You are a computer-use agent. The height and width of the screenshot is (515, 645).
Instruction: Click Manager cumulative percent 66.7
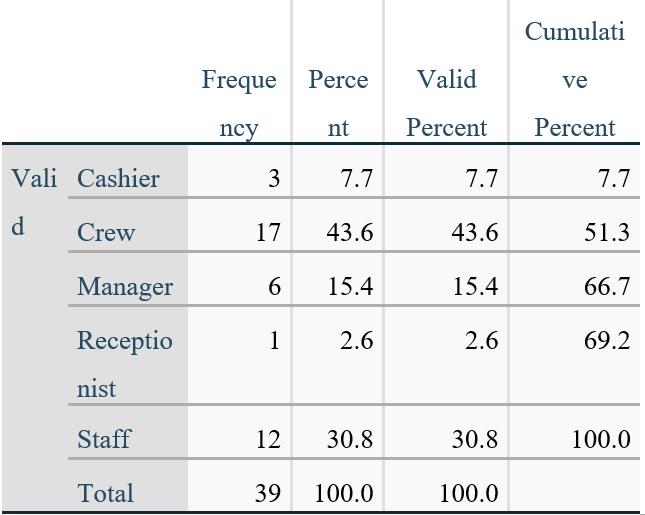pyautogui.click(x=607, y=287)
